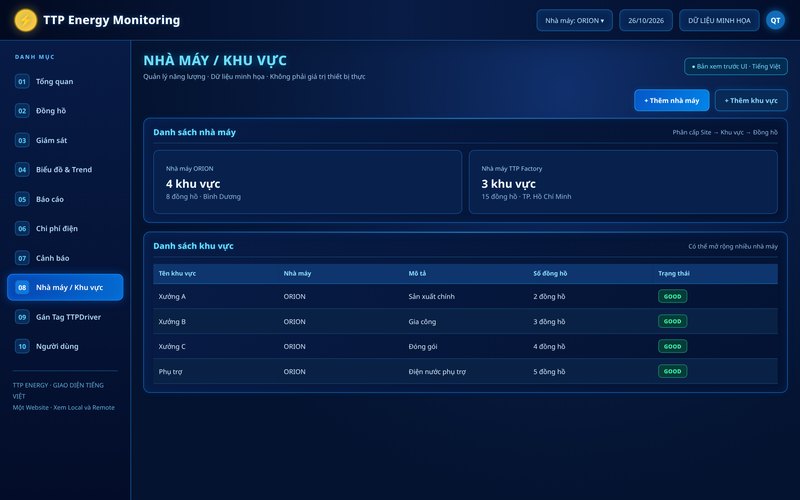This screenshot has height=500, width=800.
Task: Select the Xưởng B row name
Action: click(x=172, y=321)
